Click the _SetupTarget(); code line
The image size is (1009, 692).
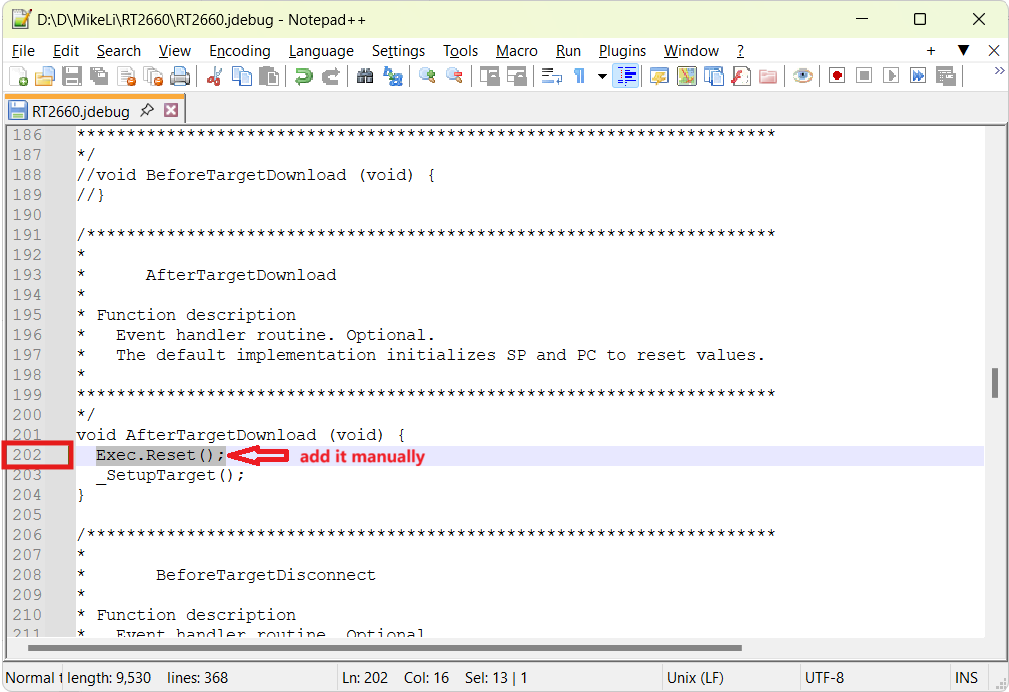click(170, 475)
